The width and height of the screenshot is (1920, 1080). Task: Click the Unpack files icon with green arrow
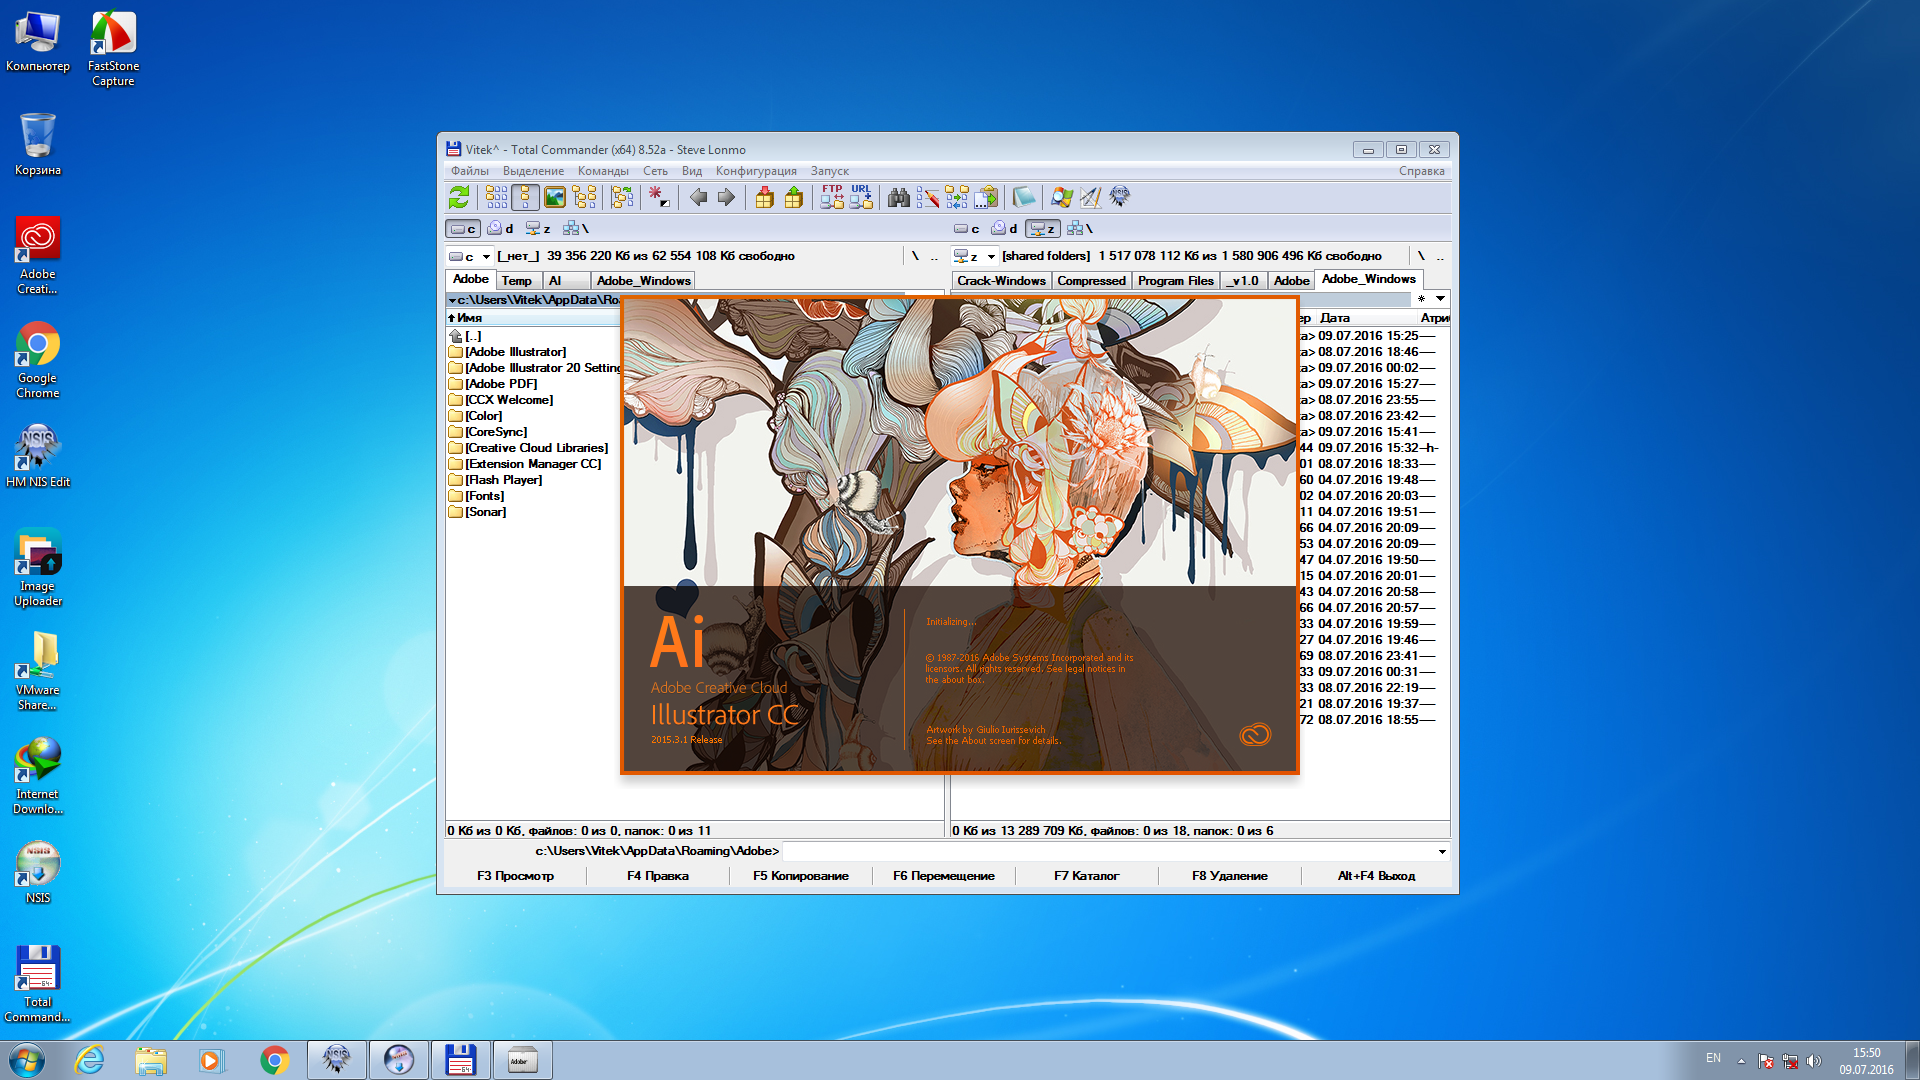tap(794, 197)
